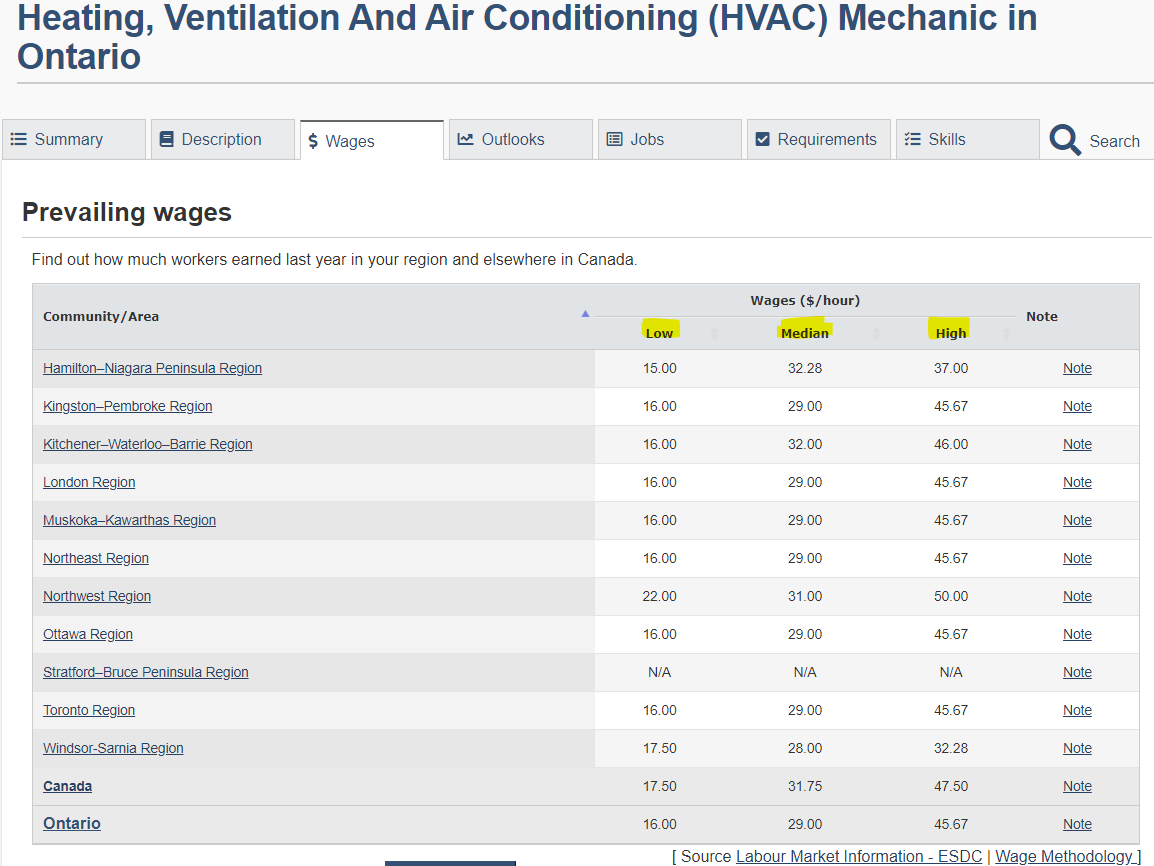Open the Ontario wages link
Viewport: 1154px width, 866px height.
coord(71,823)
